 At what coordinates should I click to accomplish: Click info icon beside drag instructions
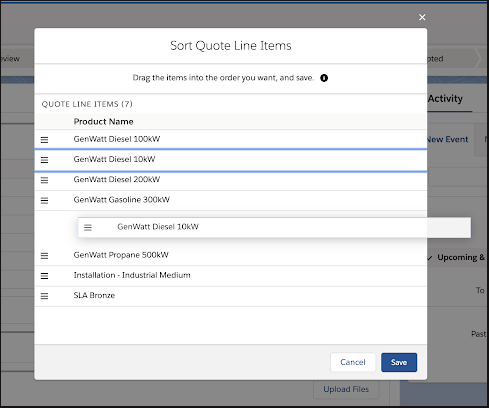[x=324, y=78]
